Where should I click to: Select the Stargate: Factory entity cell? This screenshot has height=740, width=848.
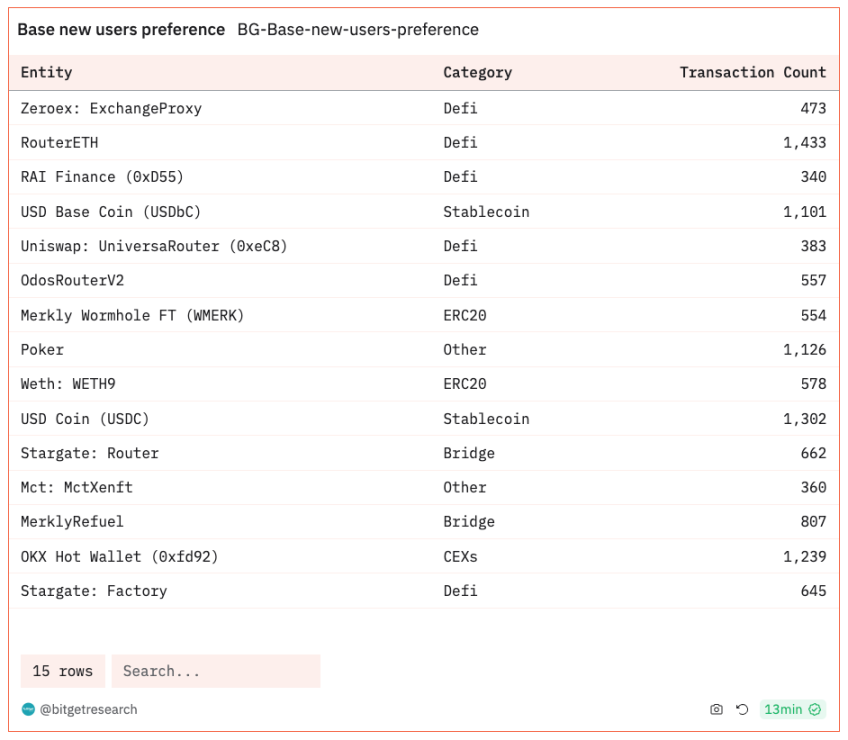(94, 591)
